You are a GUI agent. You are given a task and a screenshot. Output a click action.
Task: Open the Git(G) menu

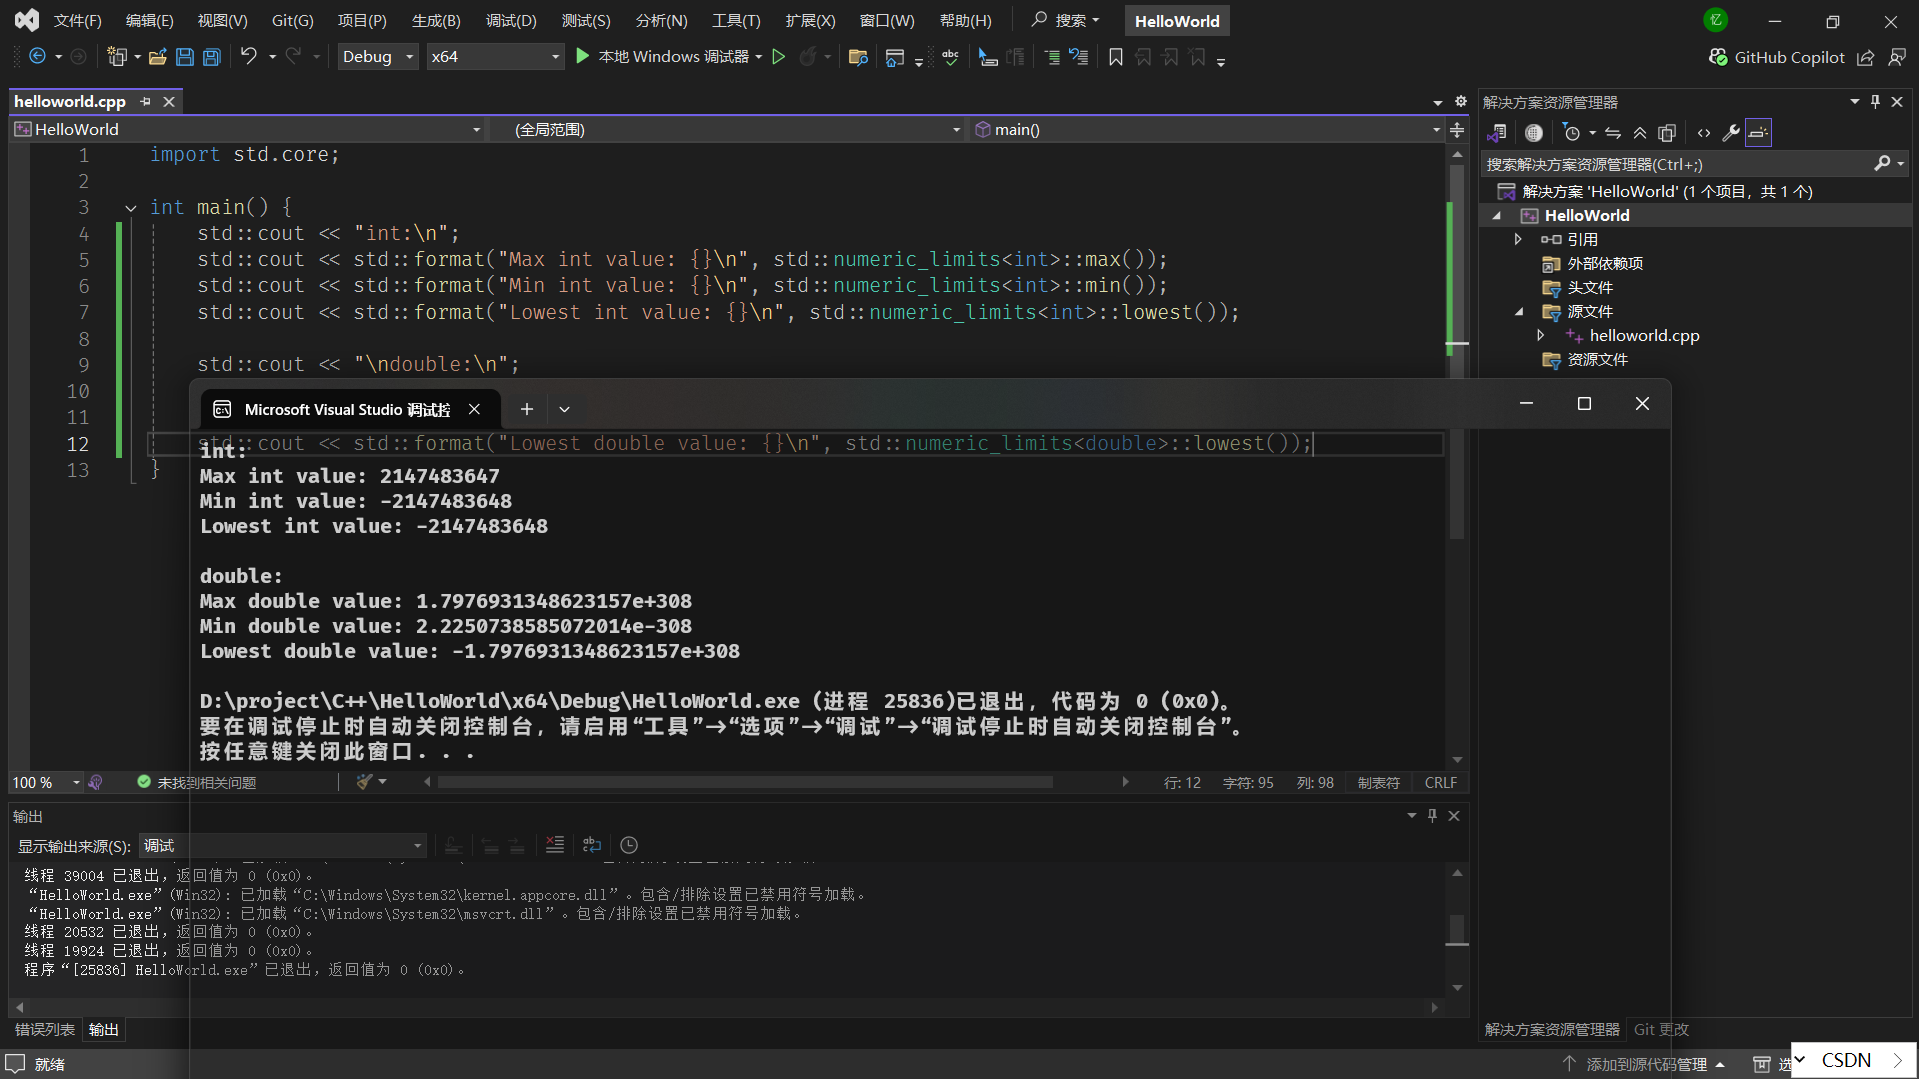tap(293, 21)
